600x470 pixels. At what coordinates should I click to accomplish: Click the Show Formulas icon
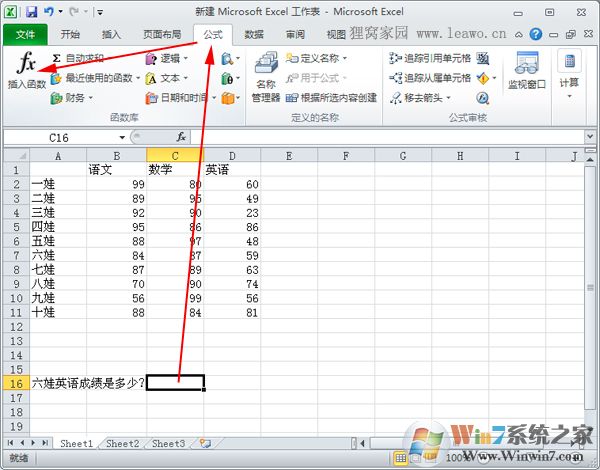click(483, 58)
